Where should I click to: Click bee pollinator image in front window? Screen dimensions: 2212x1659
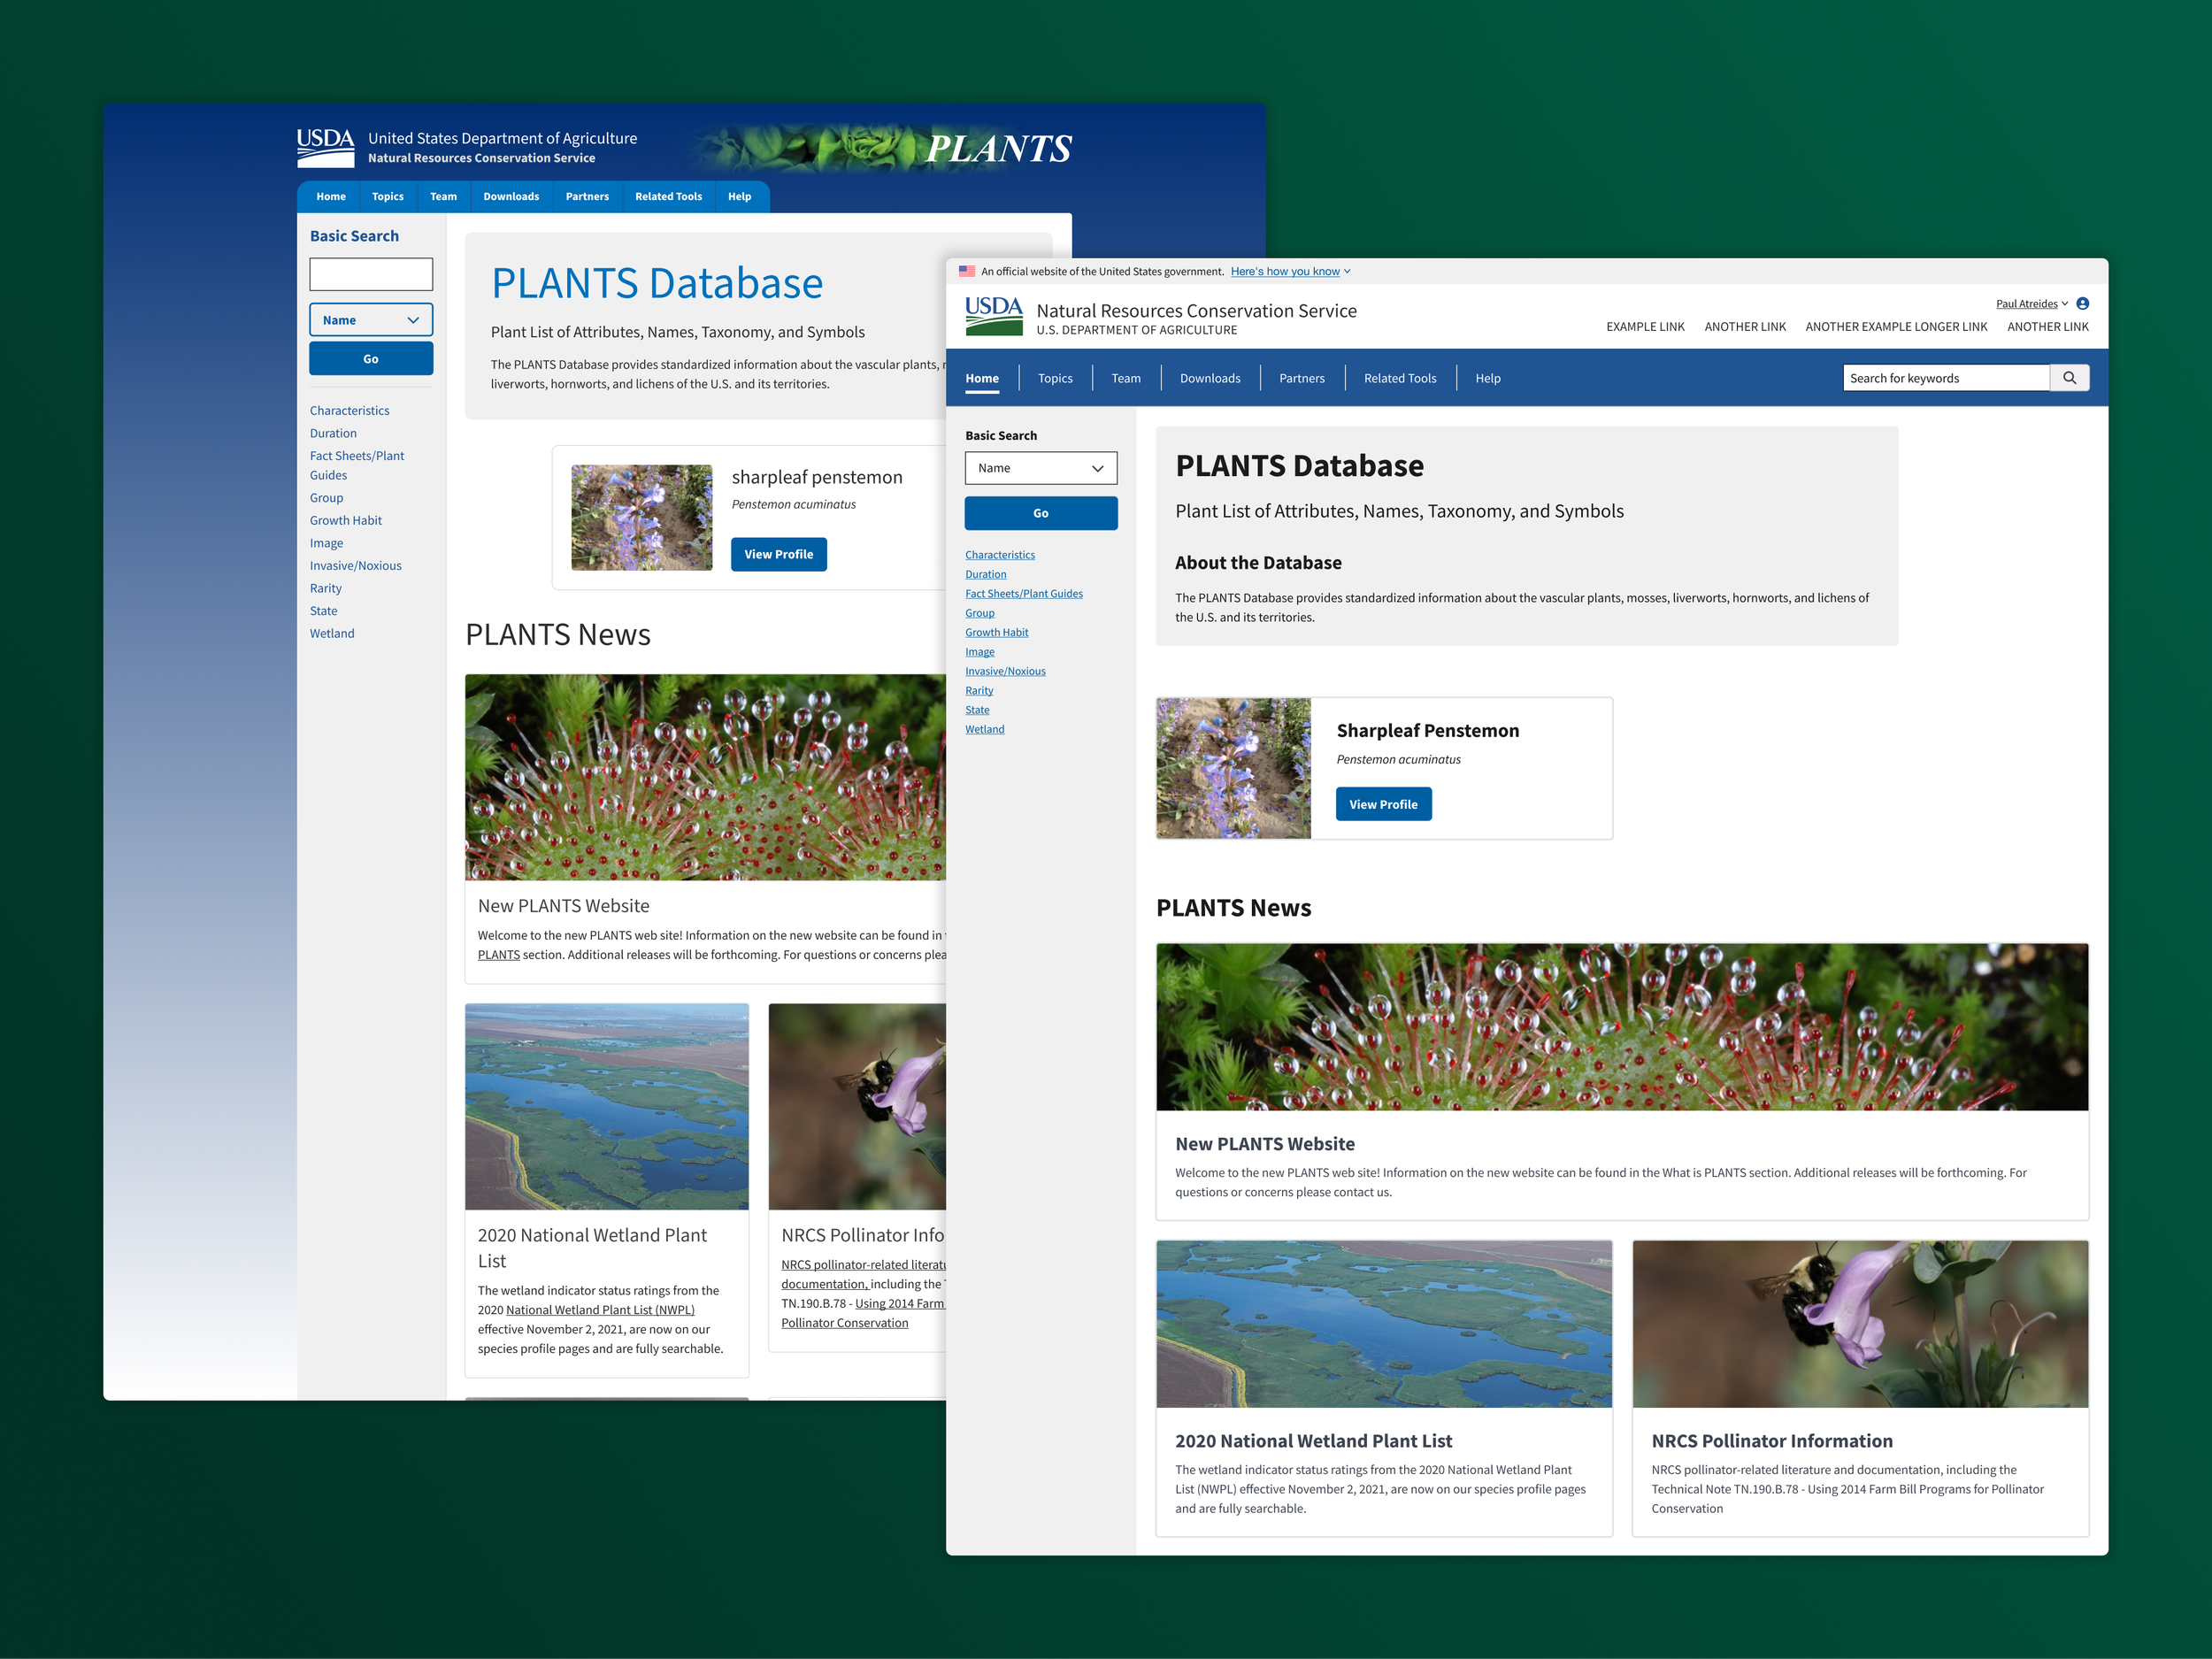1860,1324
